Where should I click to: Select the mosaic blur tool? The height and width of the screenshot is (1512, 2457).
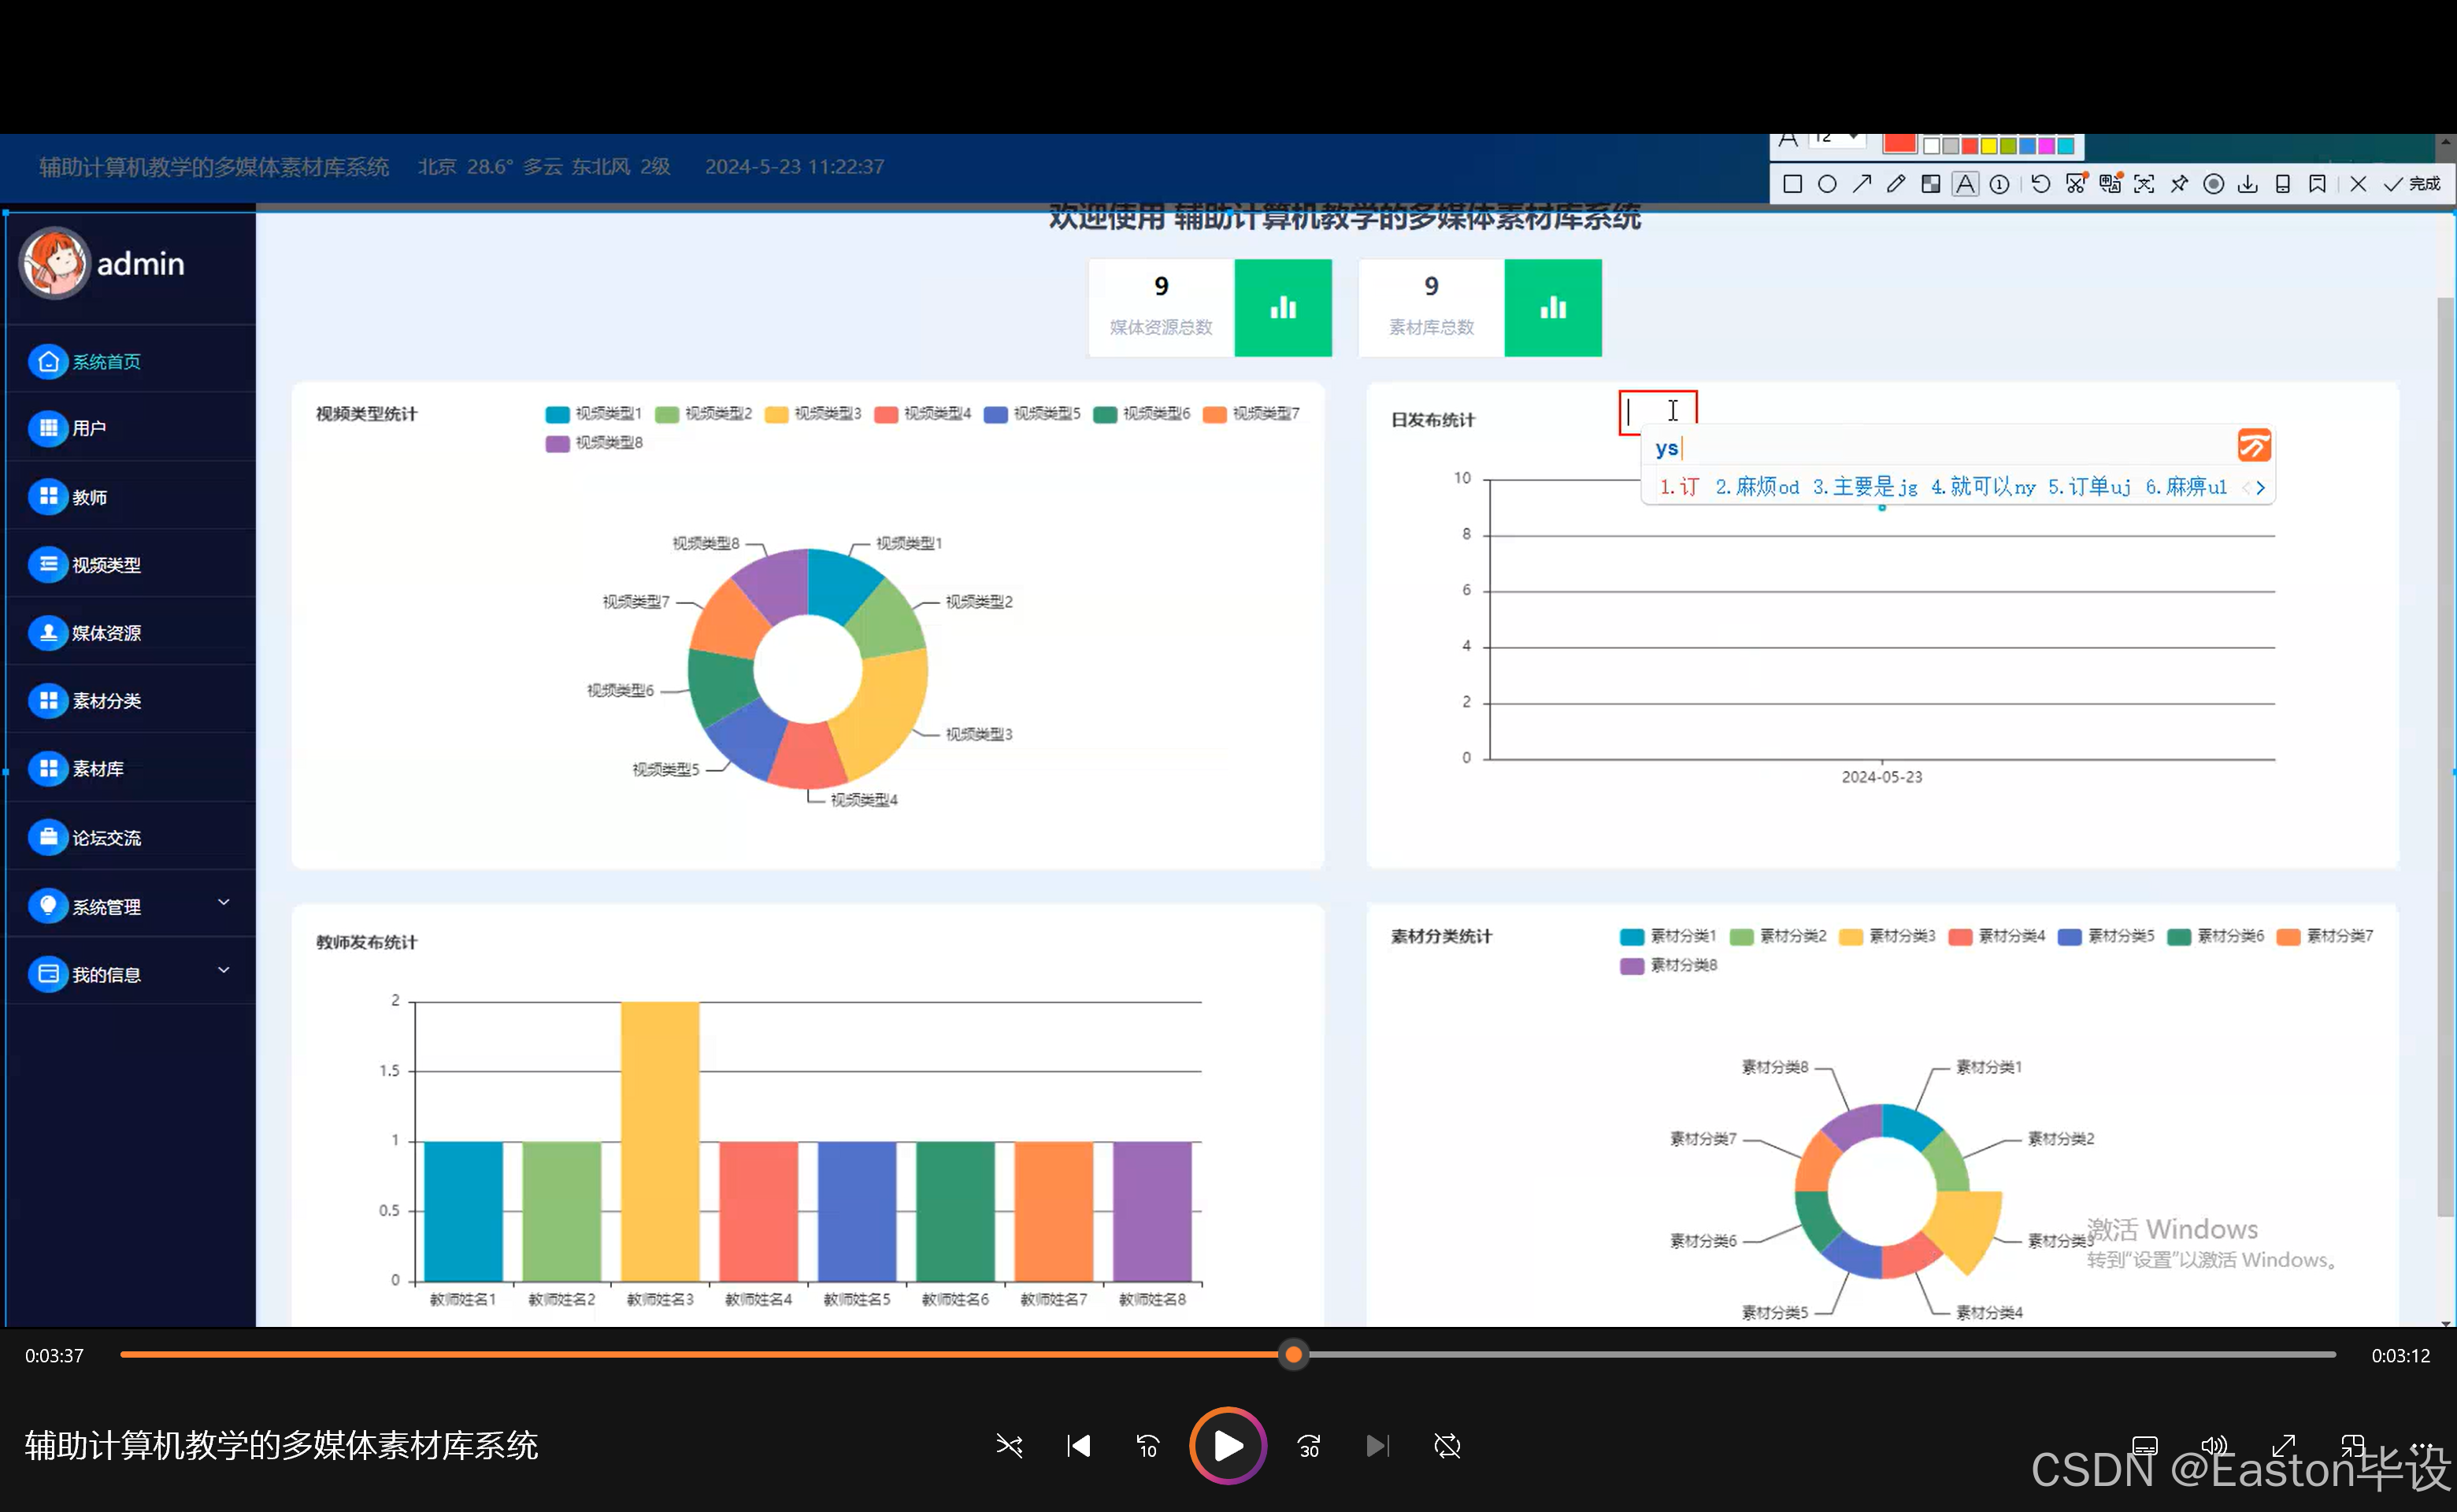pyautogui.click(x=1930, y=184)
